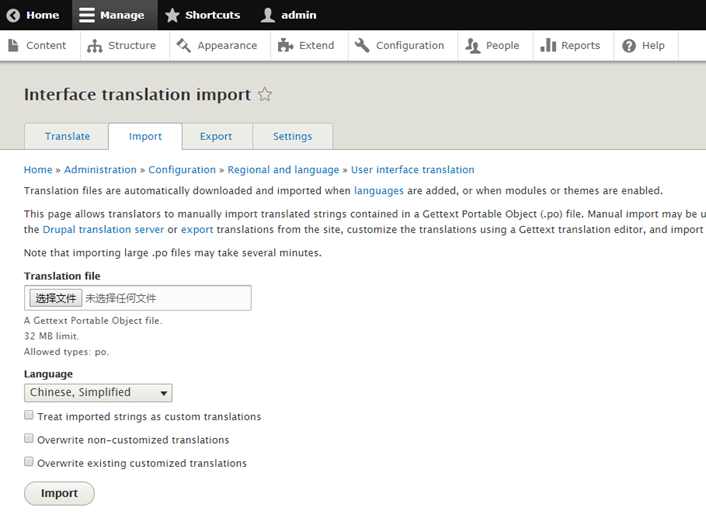Click the Home icon in top toolbar
The height and width of the screenshot is (518, 706).
pyautogui.click(x=14, y=15)
